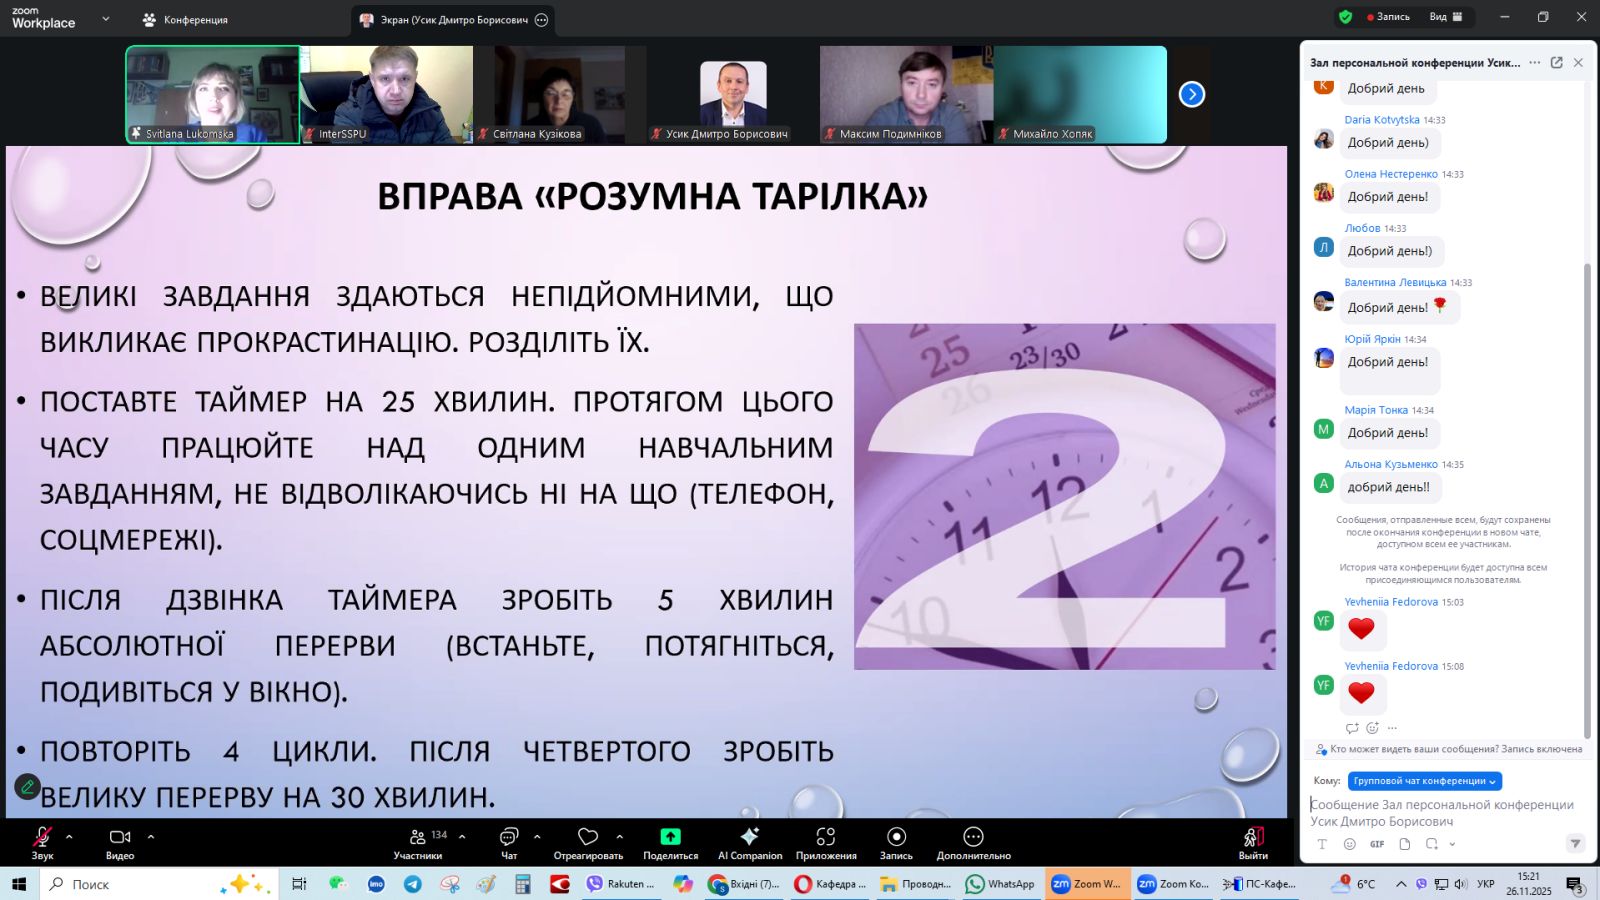This screenshot has width=1600, height=900.
Task: Pop out the chat panel window
Action: (x=1556, y=63)
